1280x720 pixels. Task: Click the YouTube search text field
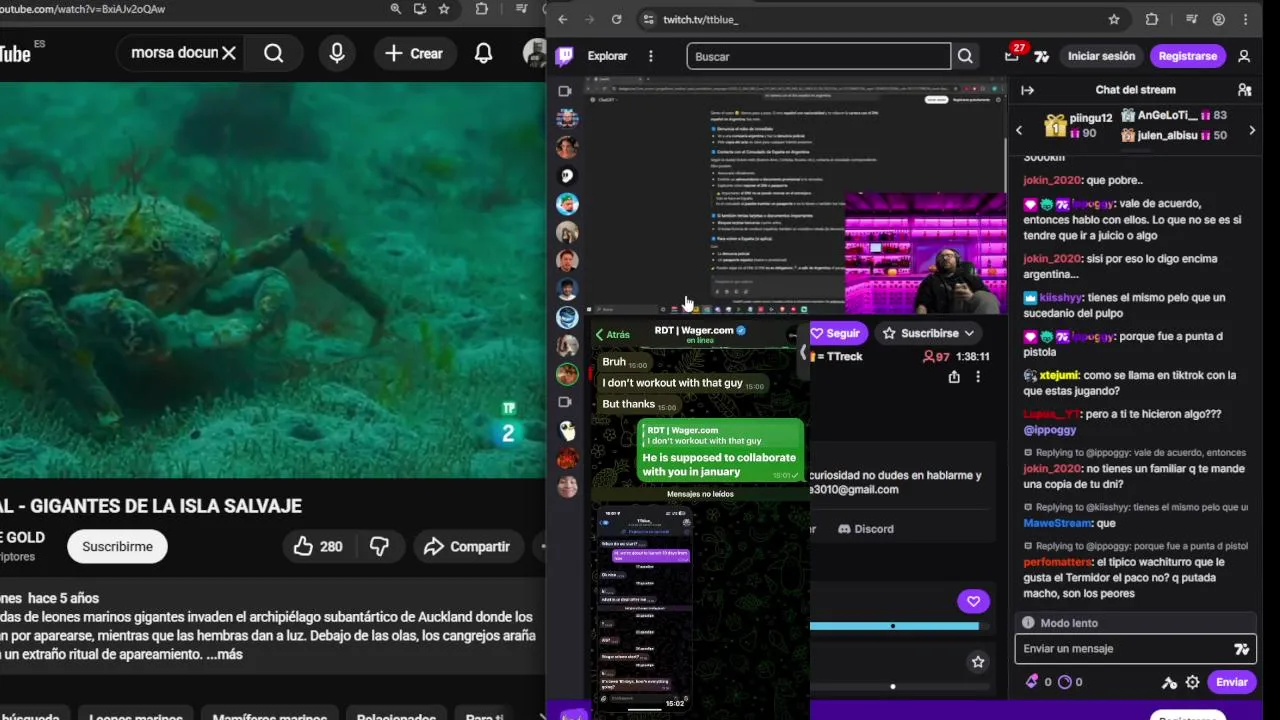174,53
